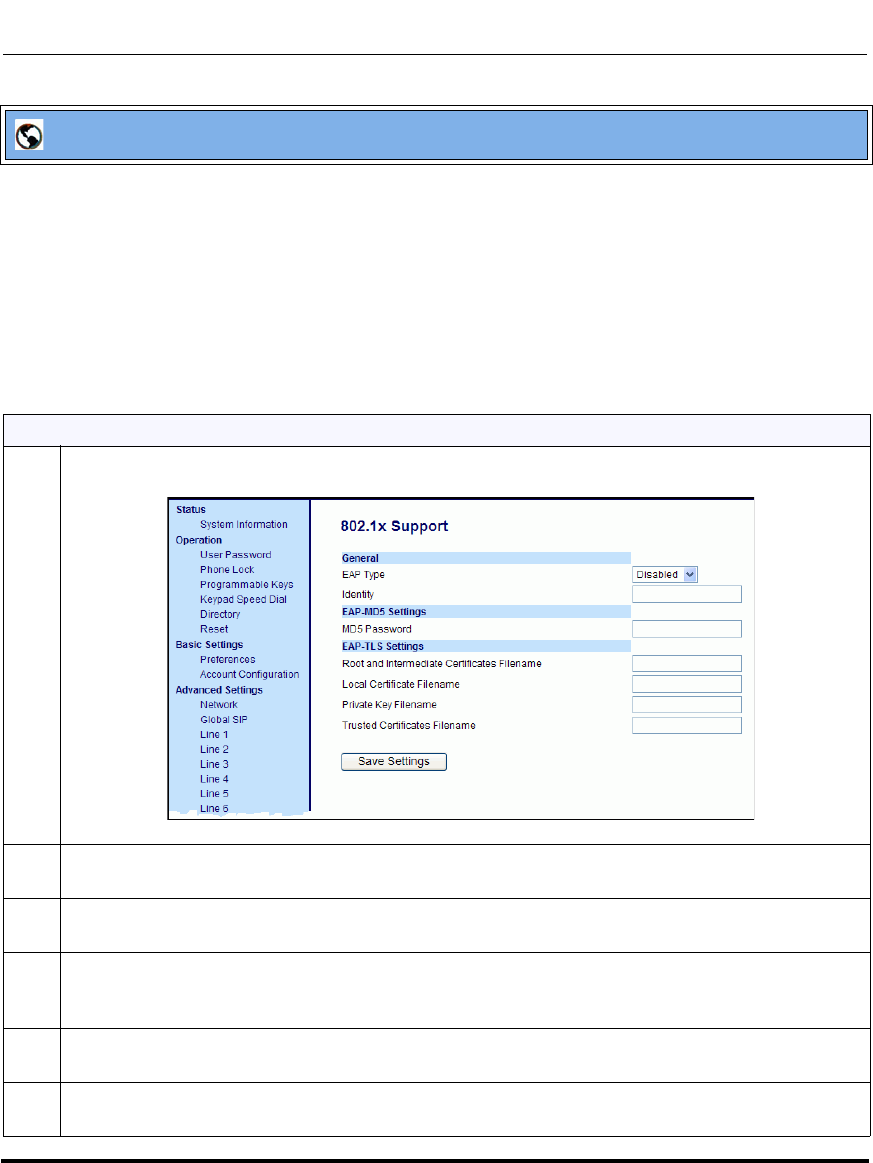Open System Information in sidebar
Viewport: 873px width, 1163px height.
(243, 524)
